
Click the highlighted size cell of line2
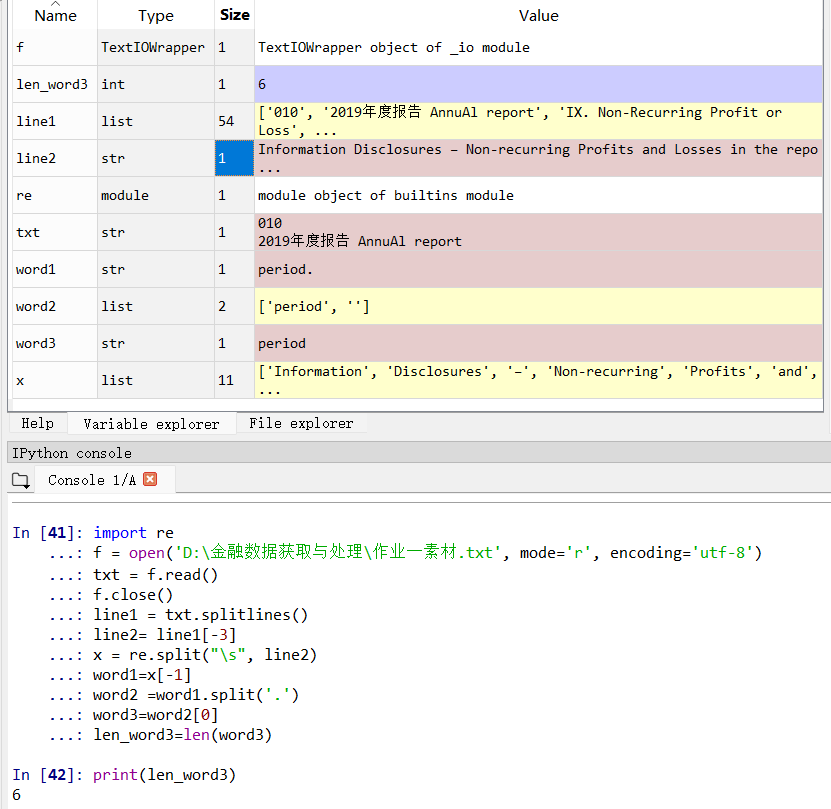pyautogui.click(x=234, y=158)
